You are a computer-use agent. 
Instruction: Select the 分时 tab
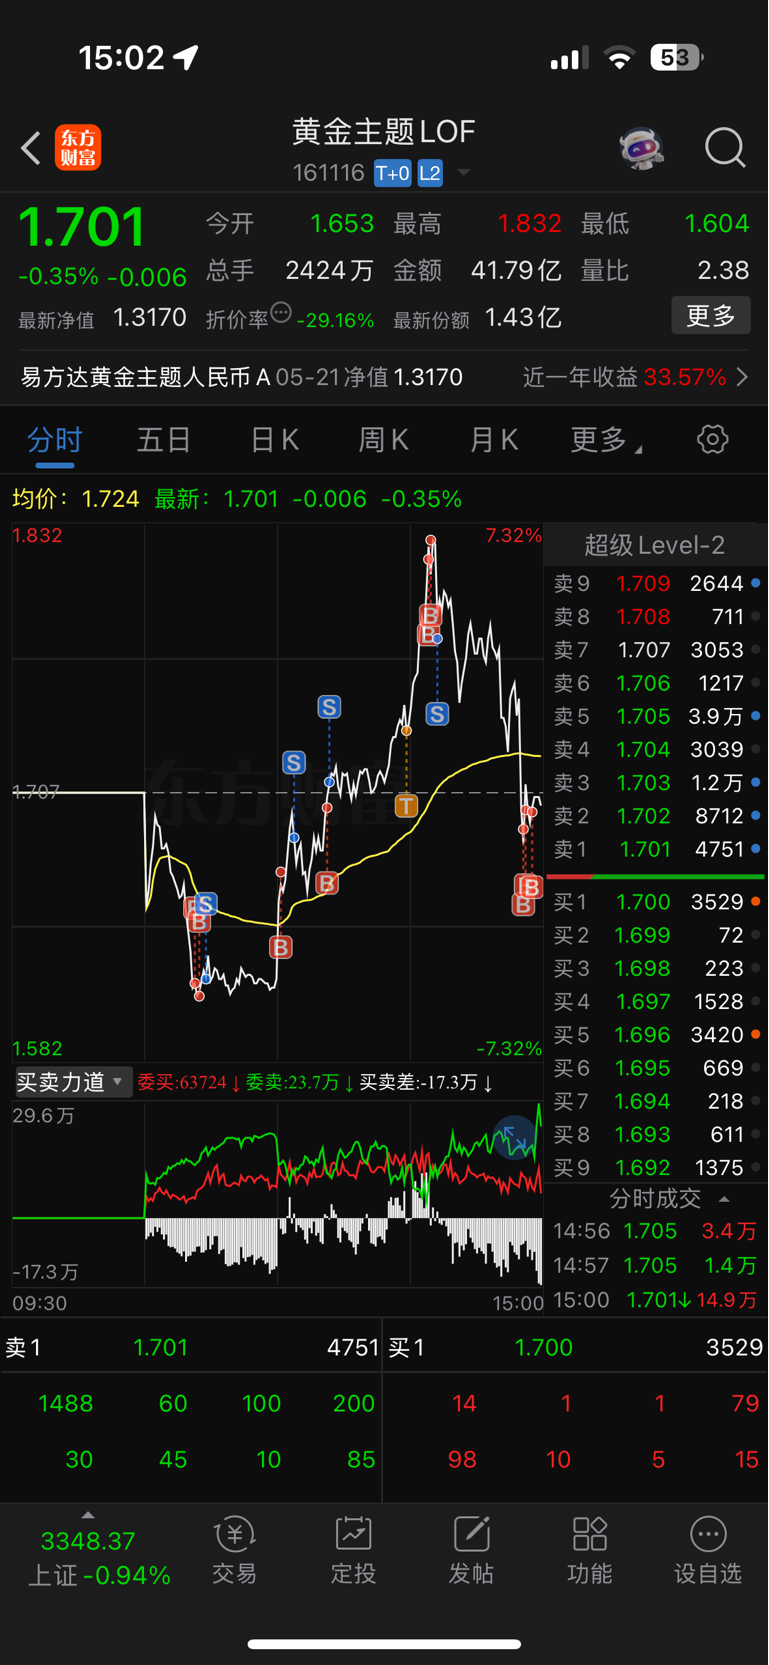click(x=54, y=440)
